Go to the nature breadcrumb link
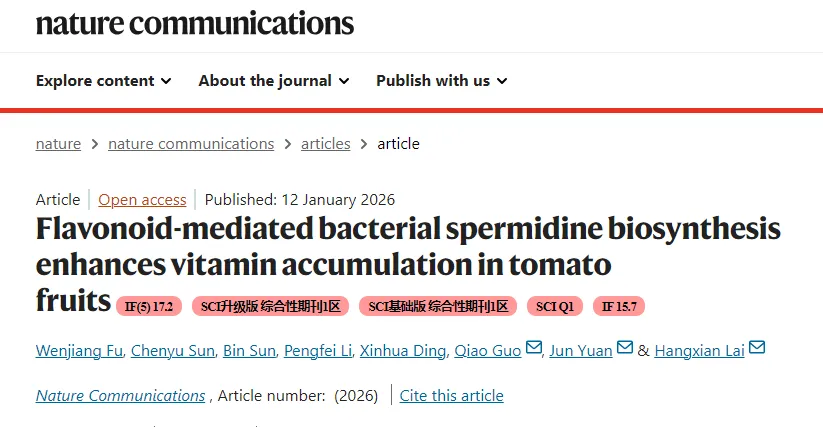Viewport: 823px width, 427px height. (x=58, y=144)
